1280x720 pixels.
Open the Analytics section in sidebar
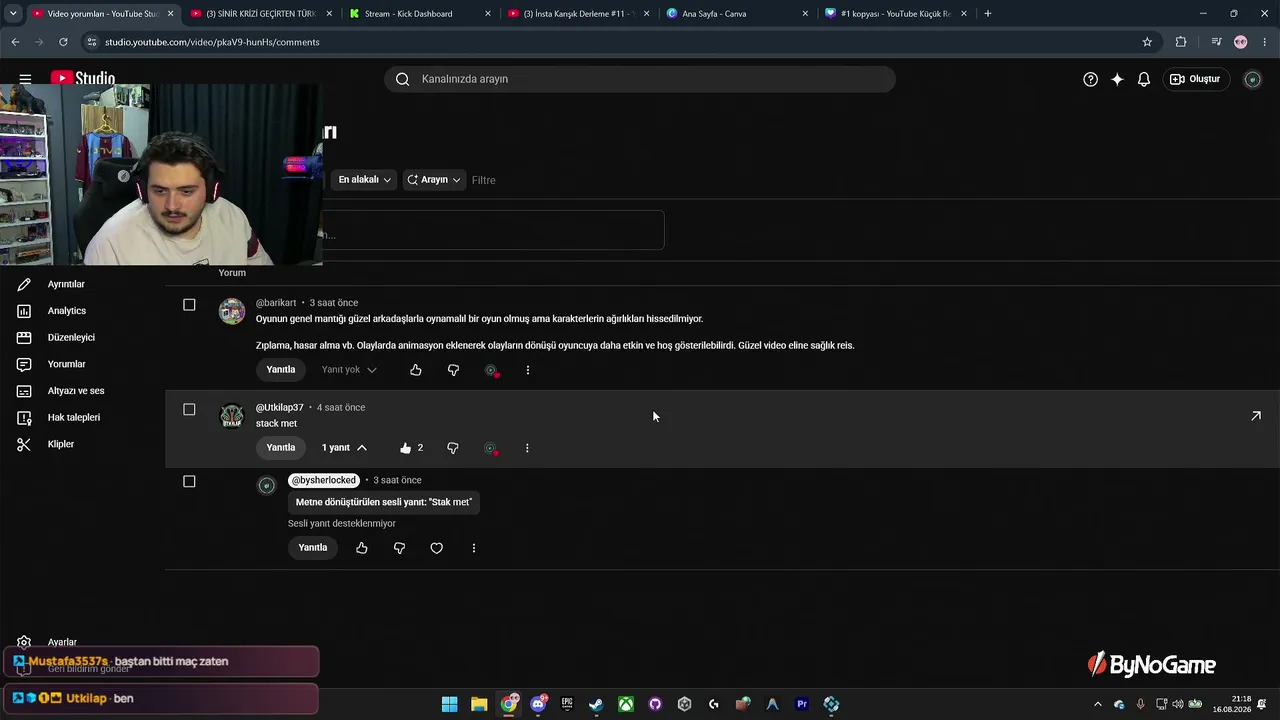pos(67,311)
